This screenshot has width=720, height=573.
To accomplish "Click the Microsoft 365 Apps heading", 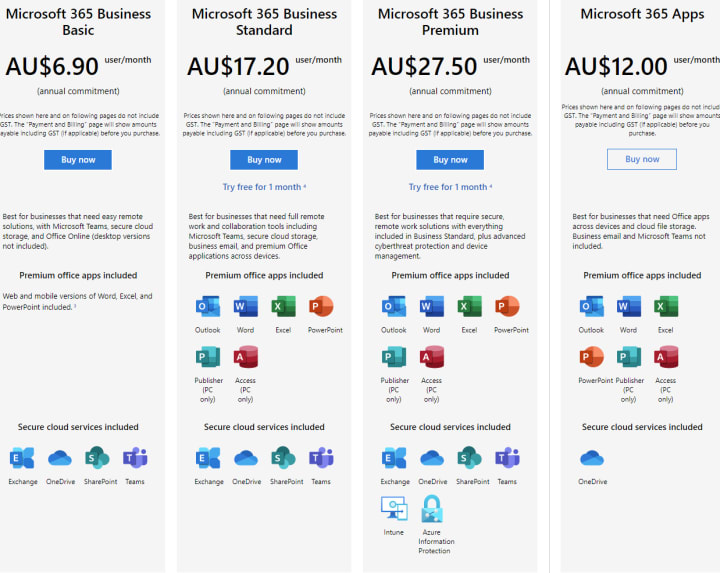I will tap(642, 14).
